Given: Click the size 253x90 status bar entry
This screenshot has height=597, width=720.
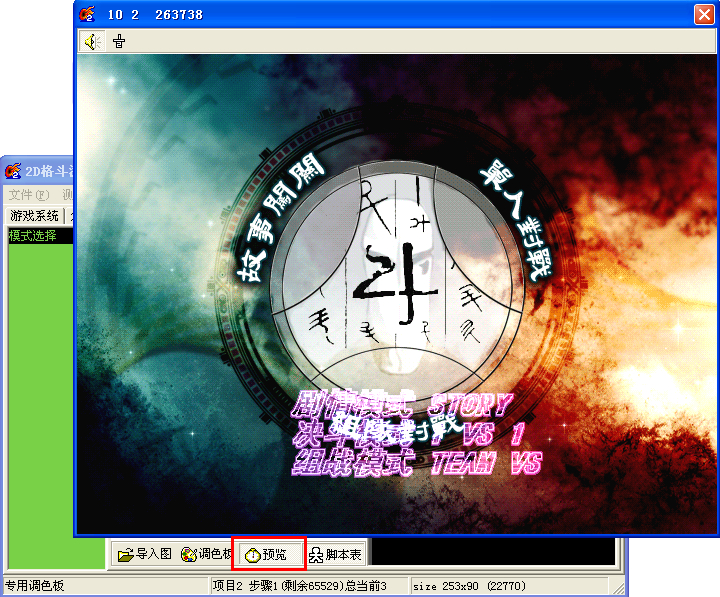Looking at the screenshot, I should tap(469, 586).
